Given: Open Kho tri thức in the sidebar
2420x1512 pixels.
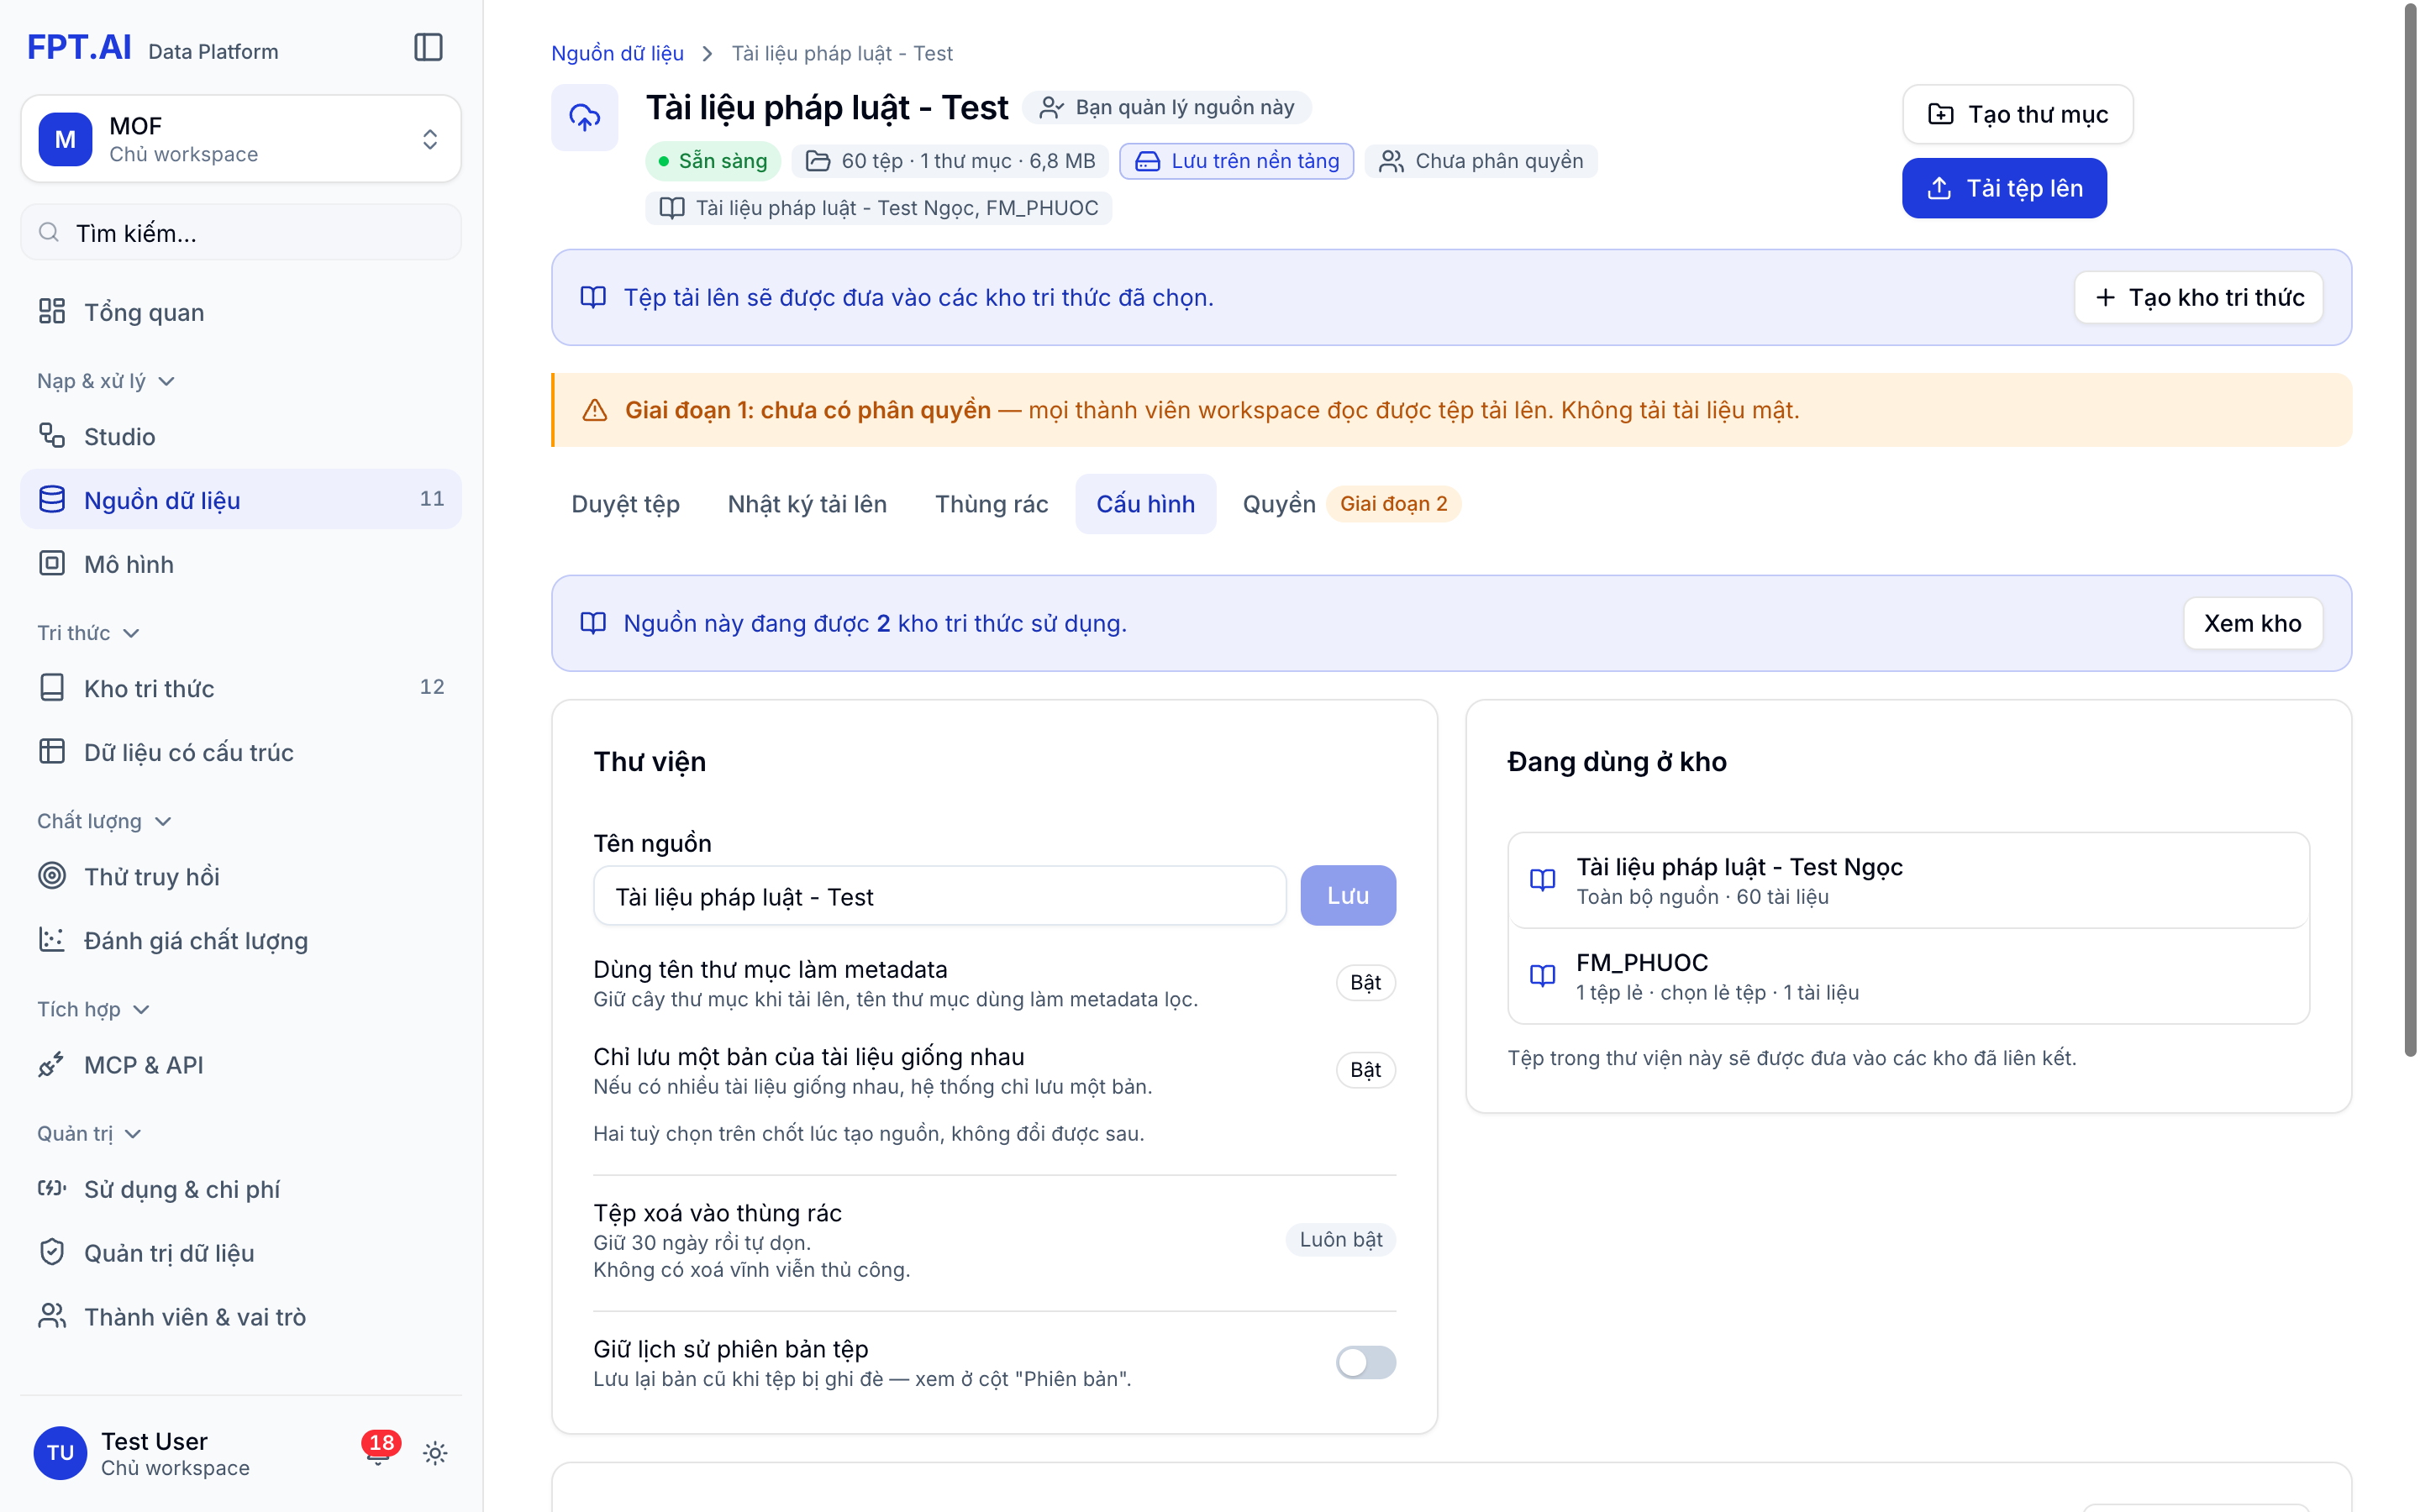Looking at the screenshot, I should [241, 688].
